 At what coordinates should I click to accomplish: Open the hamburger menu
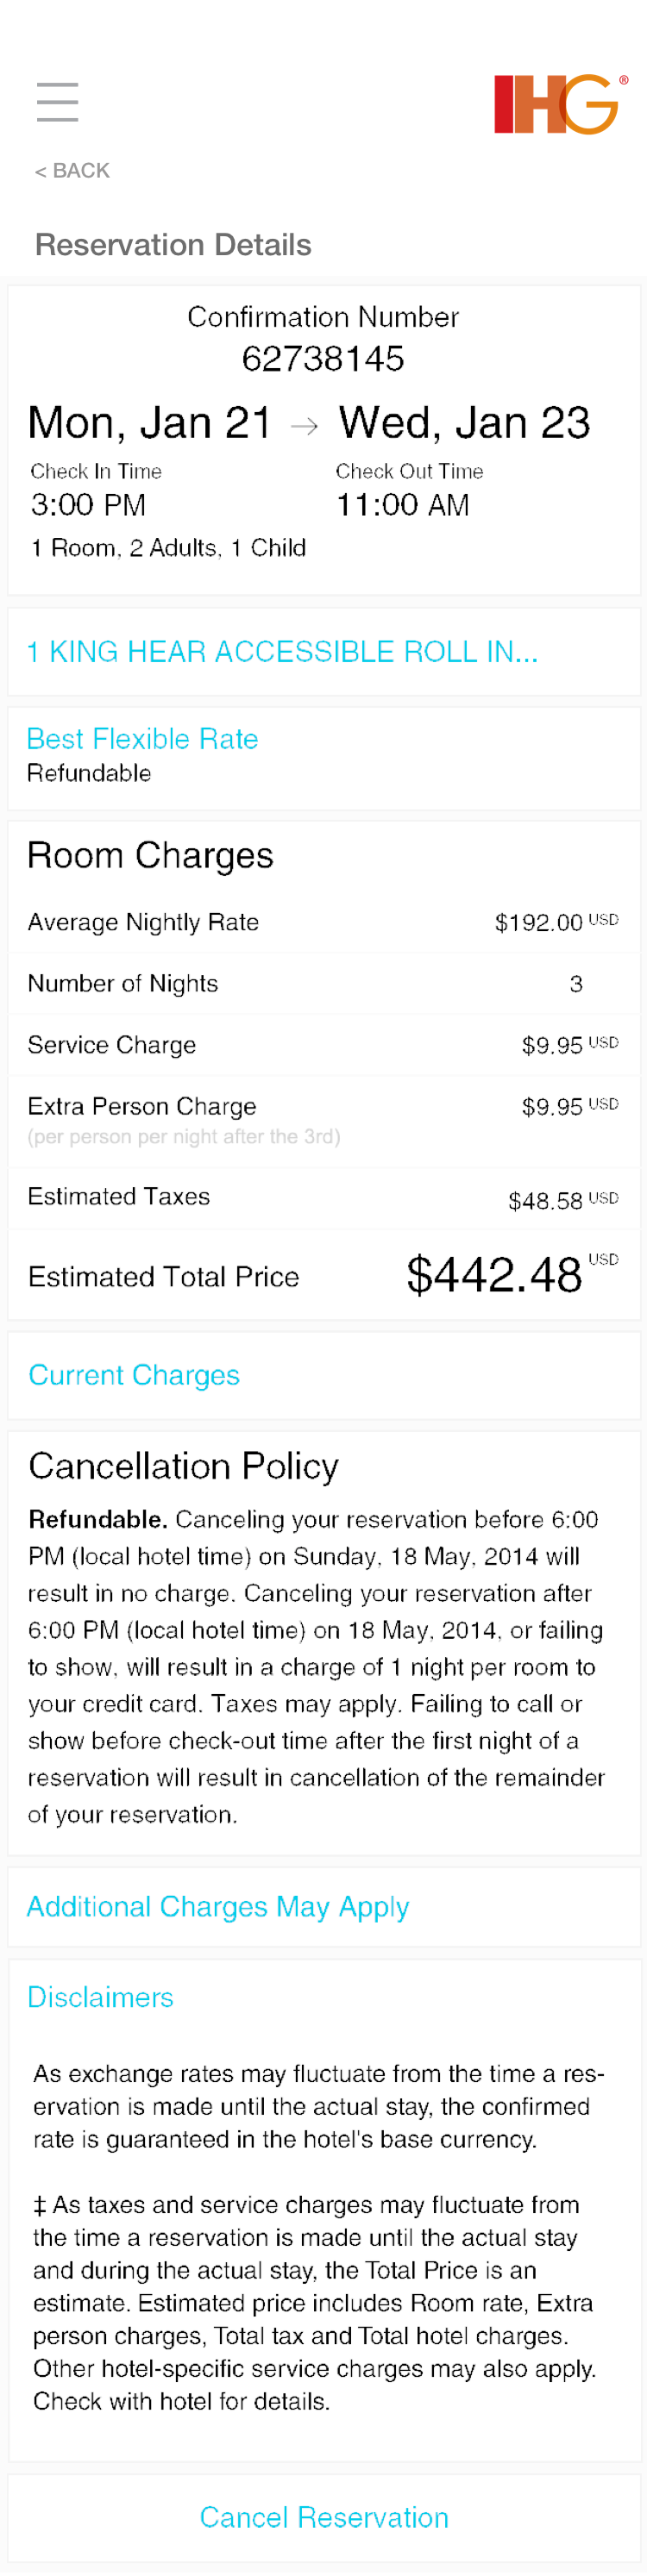click(57, 102)
